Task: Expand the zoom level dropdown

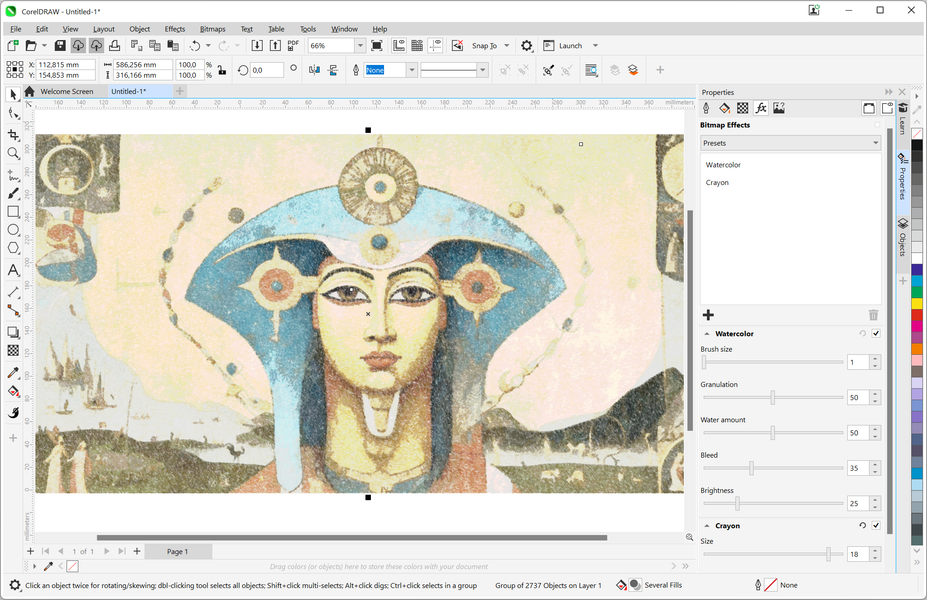Action: 360,46
